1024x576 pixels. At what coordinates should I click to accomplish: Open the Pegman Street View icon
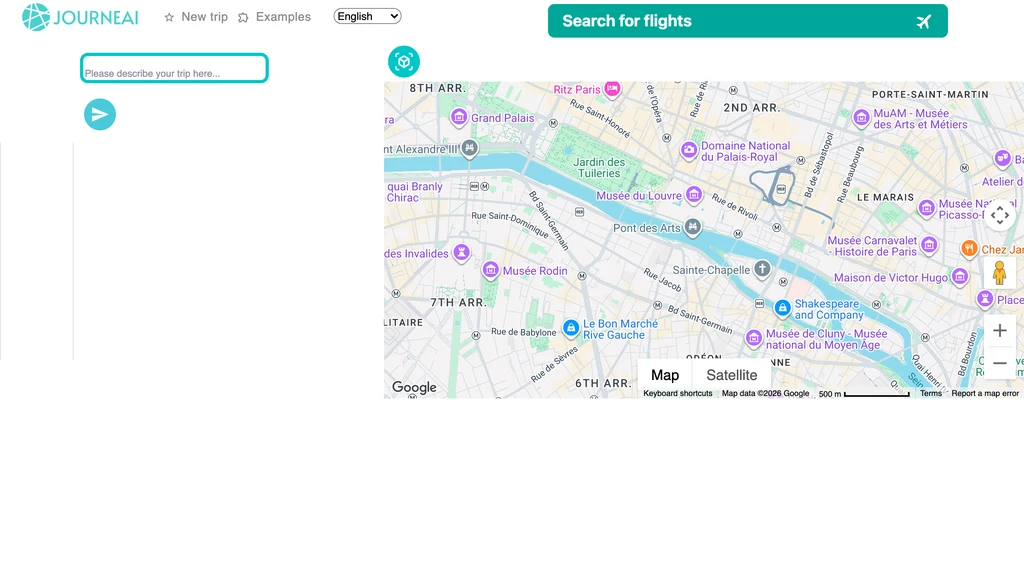[x=999, y=272]
